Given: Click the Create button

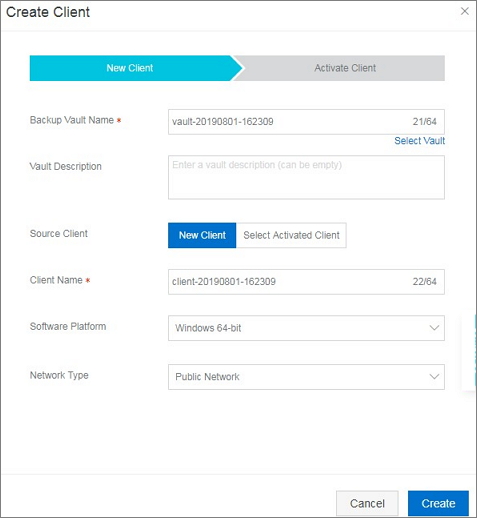Looking at the screenshot, I should pyautogui.click(x=438, y=503).
